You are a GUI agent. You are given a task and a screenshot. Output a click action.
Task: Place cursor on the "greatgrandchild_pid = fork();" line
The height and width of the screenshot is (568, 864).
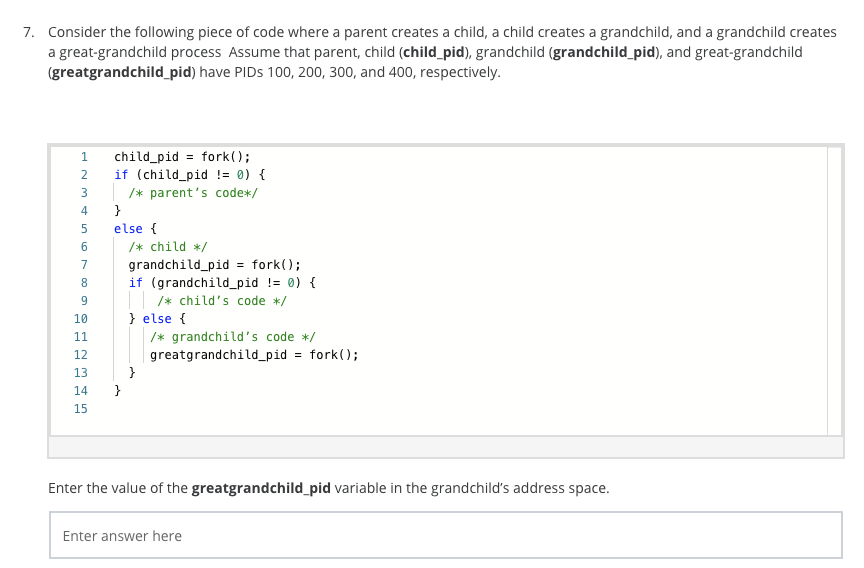254,355
